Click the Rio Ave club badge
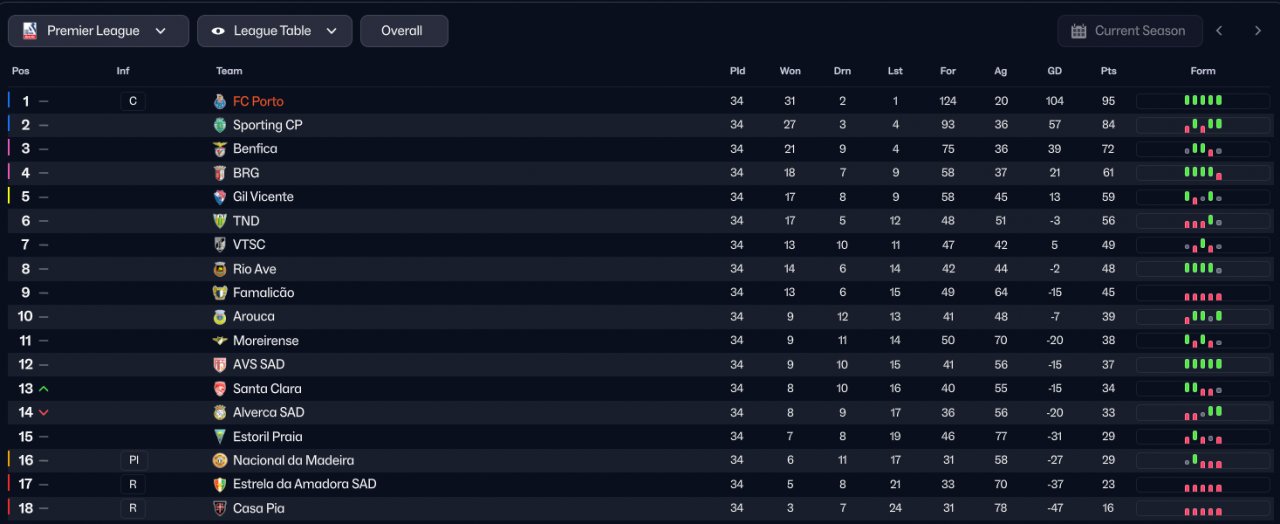 (220, 269)
